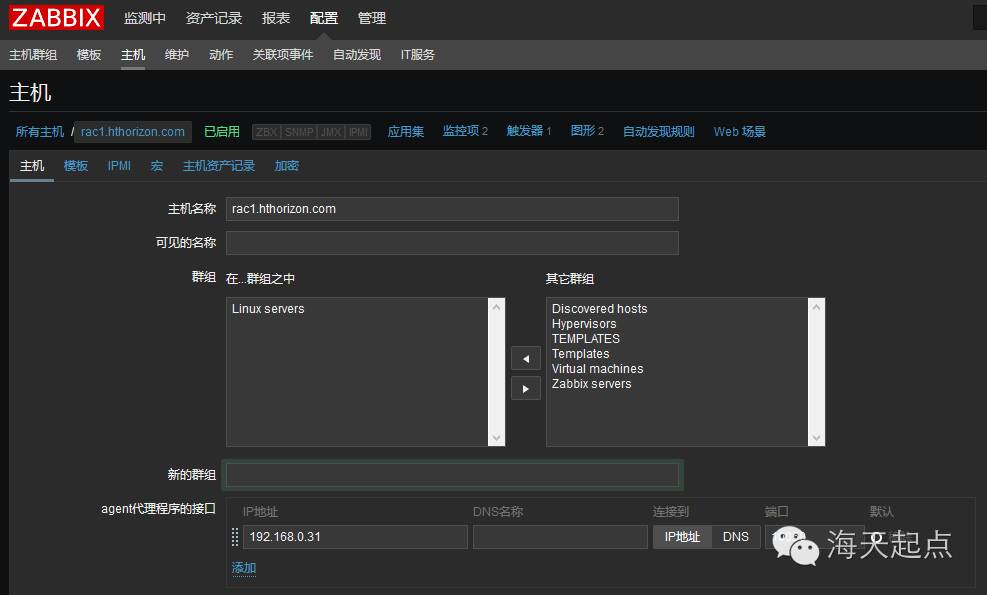The image size is (987, 595).
Task: Click the ZABBIX logo
Action: click(x=57, y=18)
